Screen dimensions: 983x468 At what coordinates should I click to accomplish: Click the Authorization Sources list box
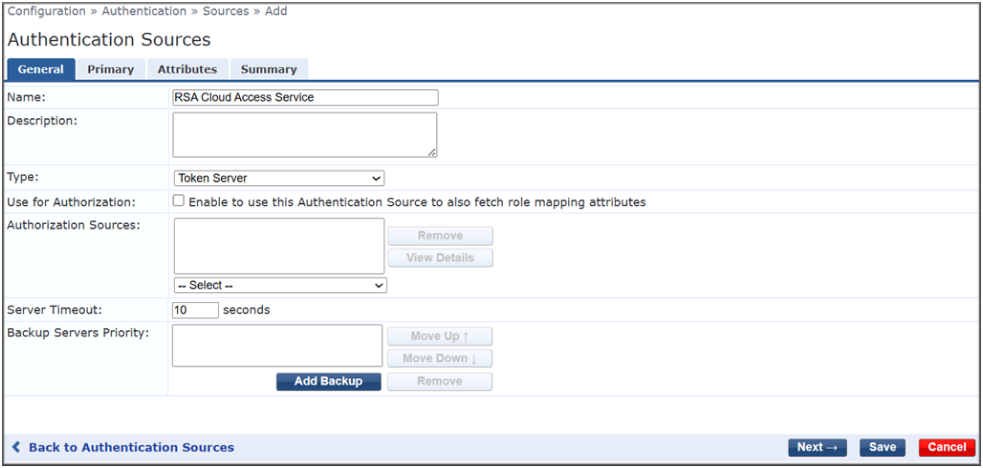(279, 246)
